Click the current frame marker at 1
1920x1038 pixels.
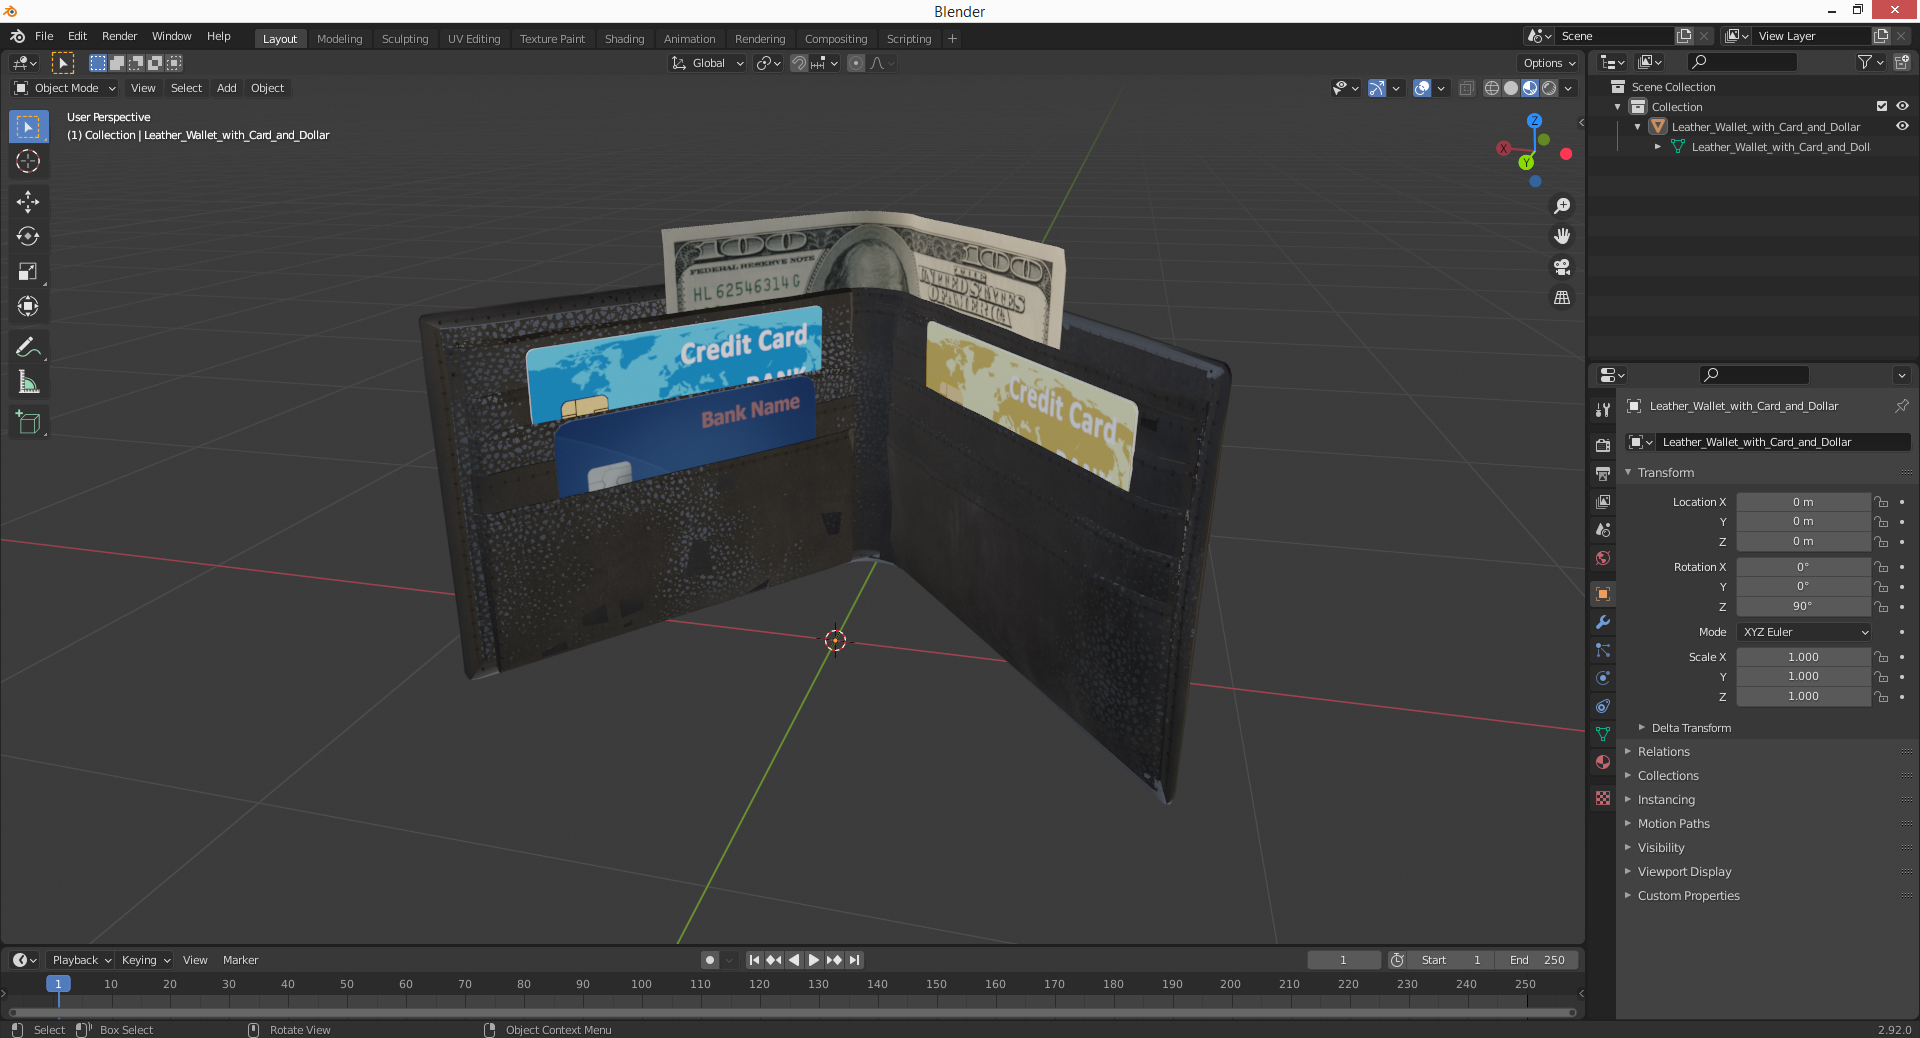pyautogui.click(x=58, y=984)
